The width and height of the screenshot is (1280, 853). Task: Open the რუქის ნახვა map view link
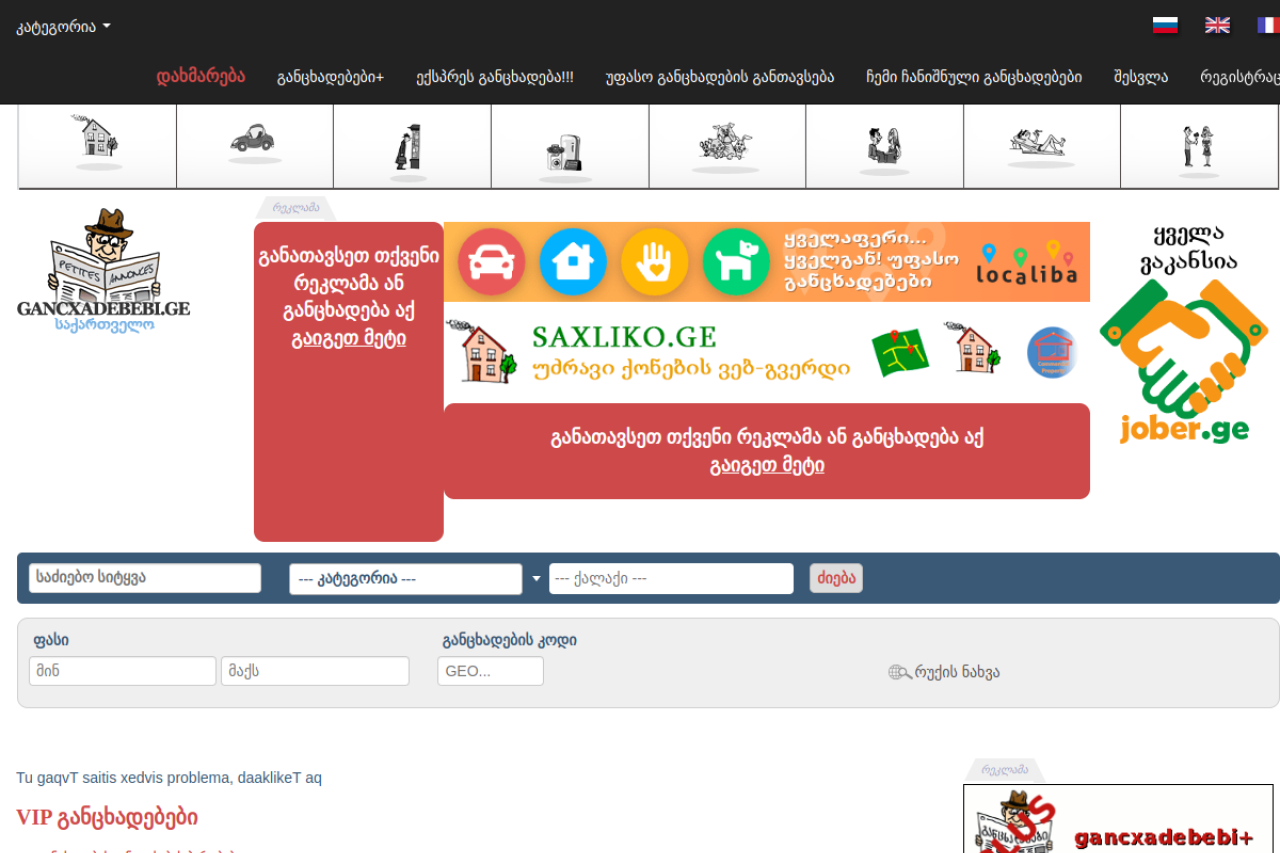point(957,672)
